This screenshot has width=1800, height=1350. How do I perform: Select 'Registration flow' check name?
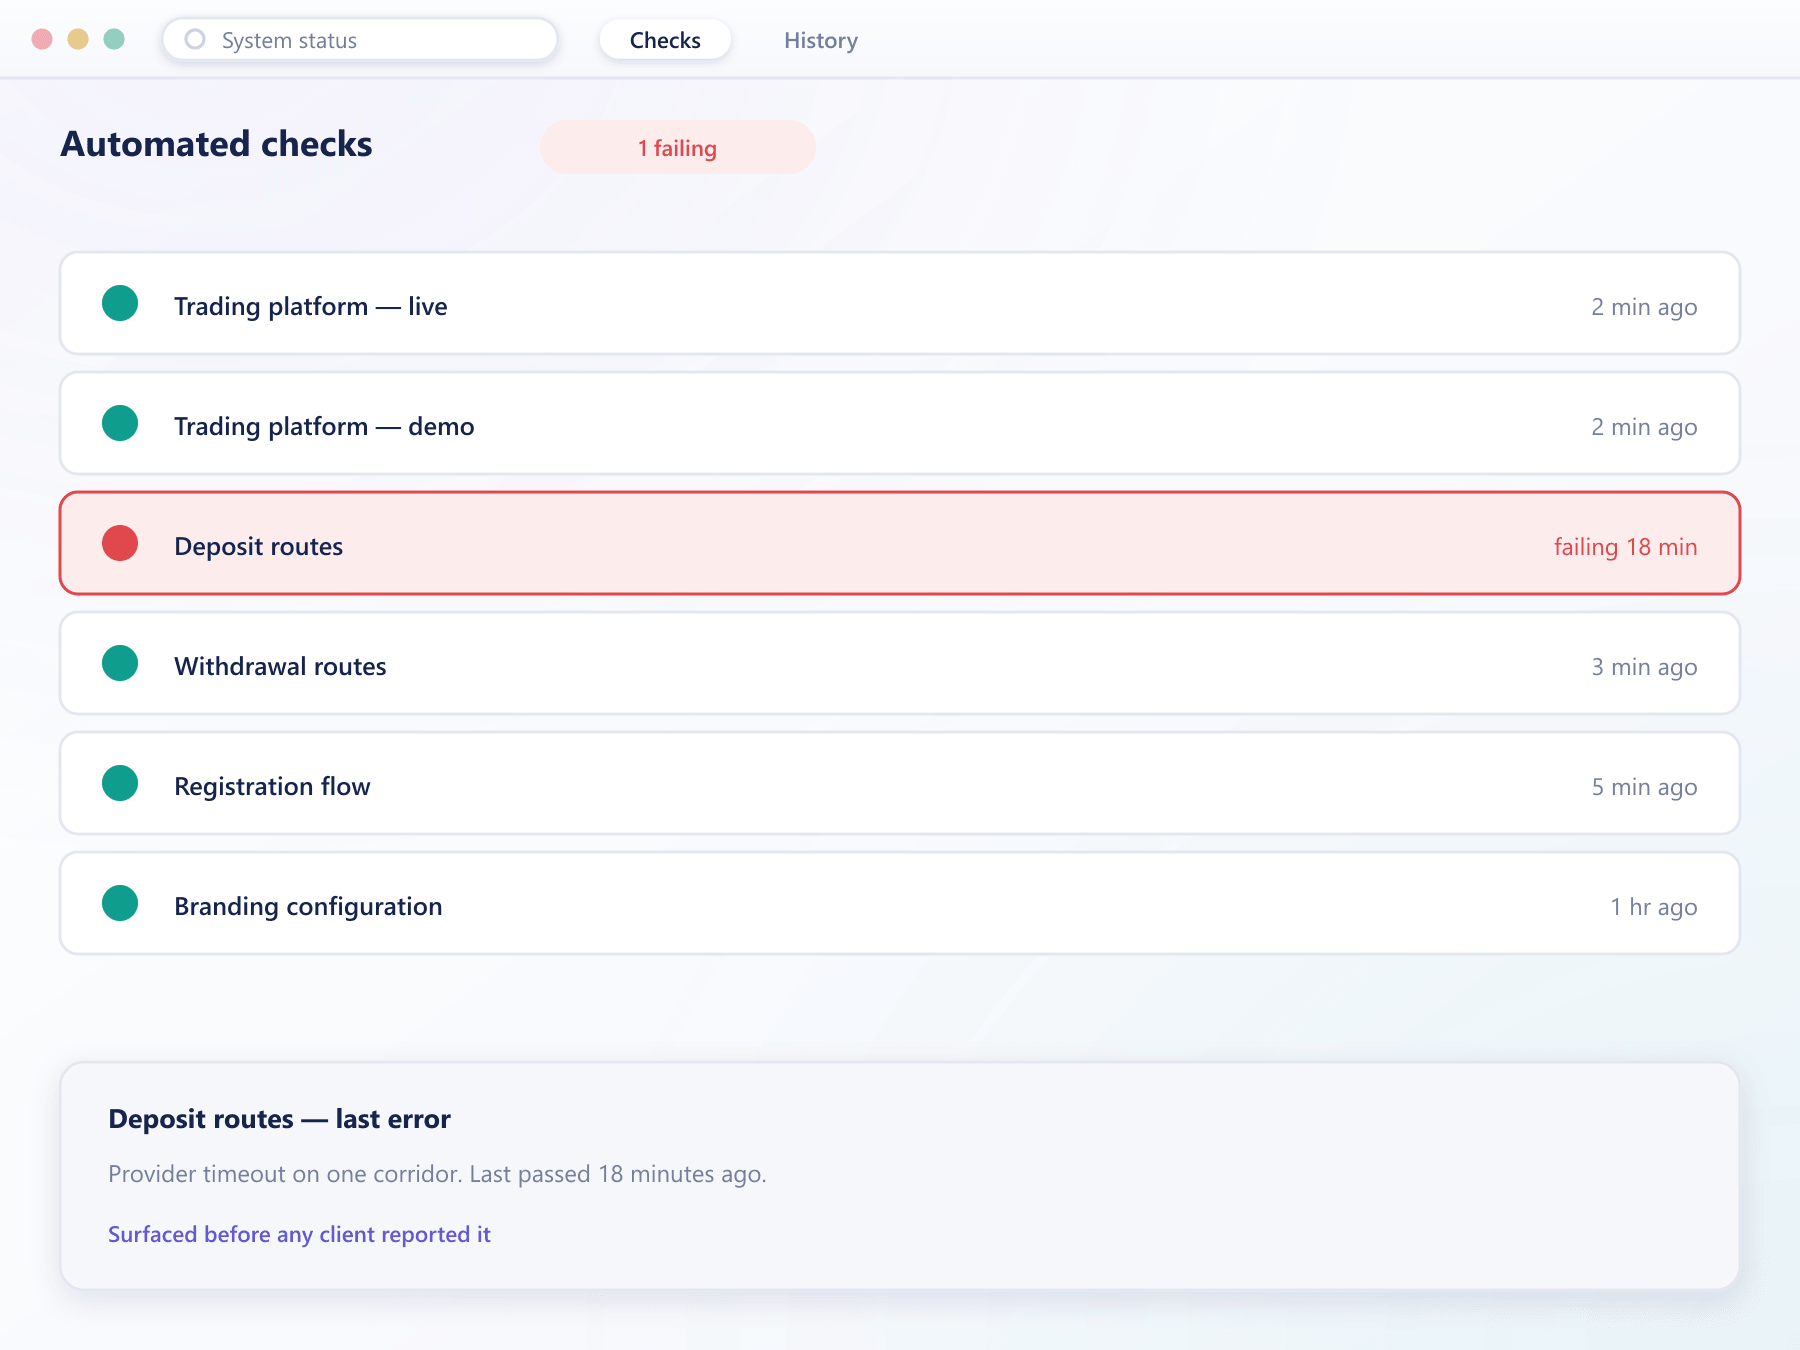click(272, 786)
